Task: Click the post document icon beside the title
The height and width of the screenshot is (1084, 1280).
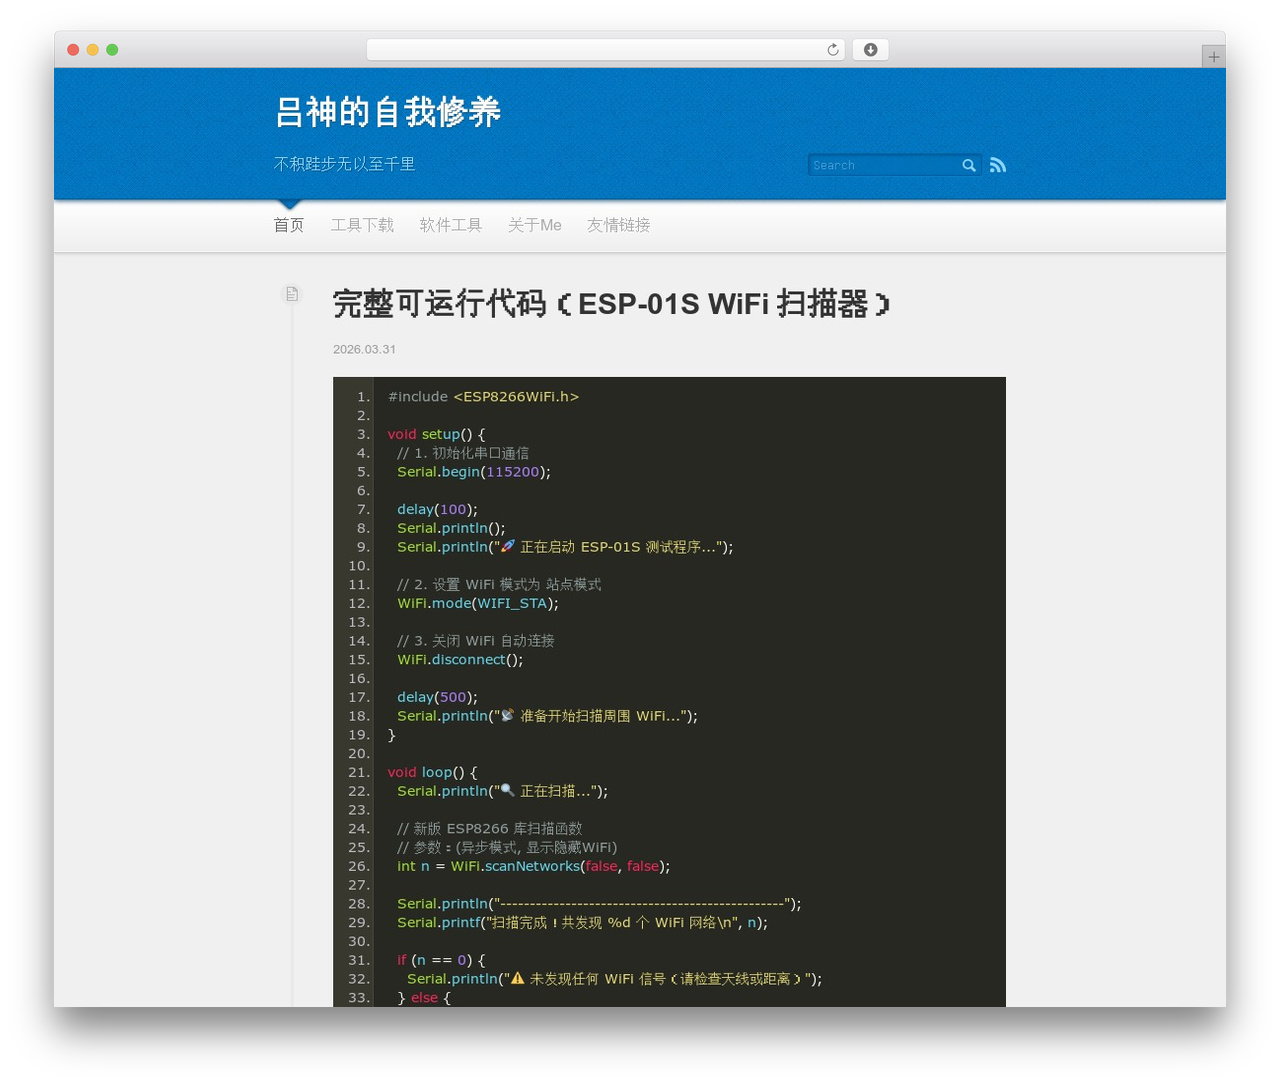Action: point(292,294)
